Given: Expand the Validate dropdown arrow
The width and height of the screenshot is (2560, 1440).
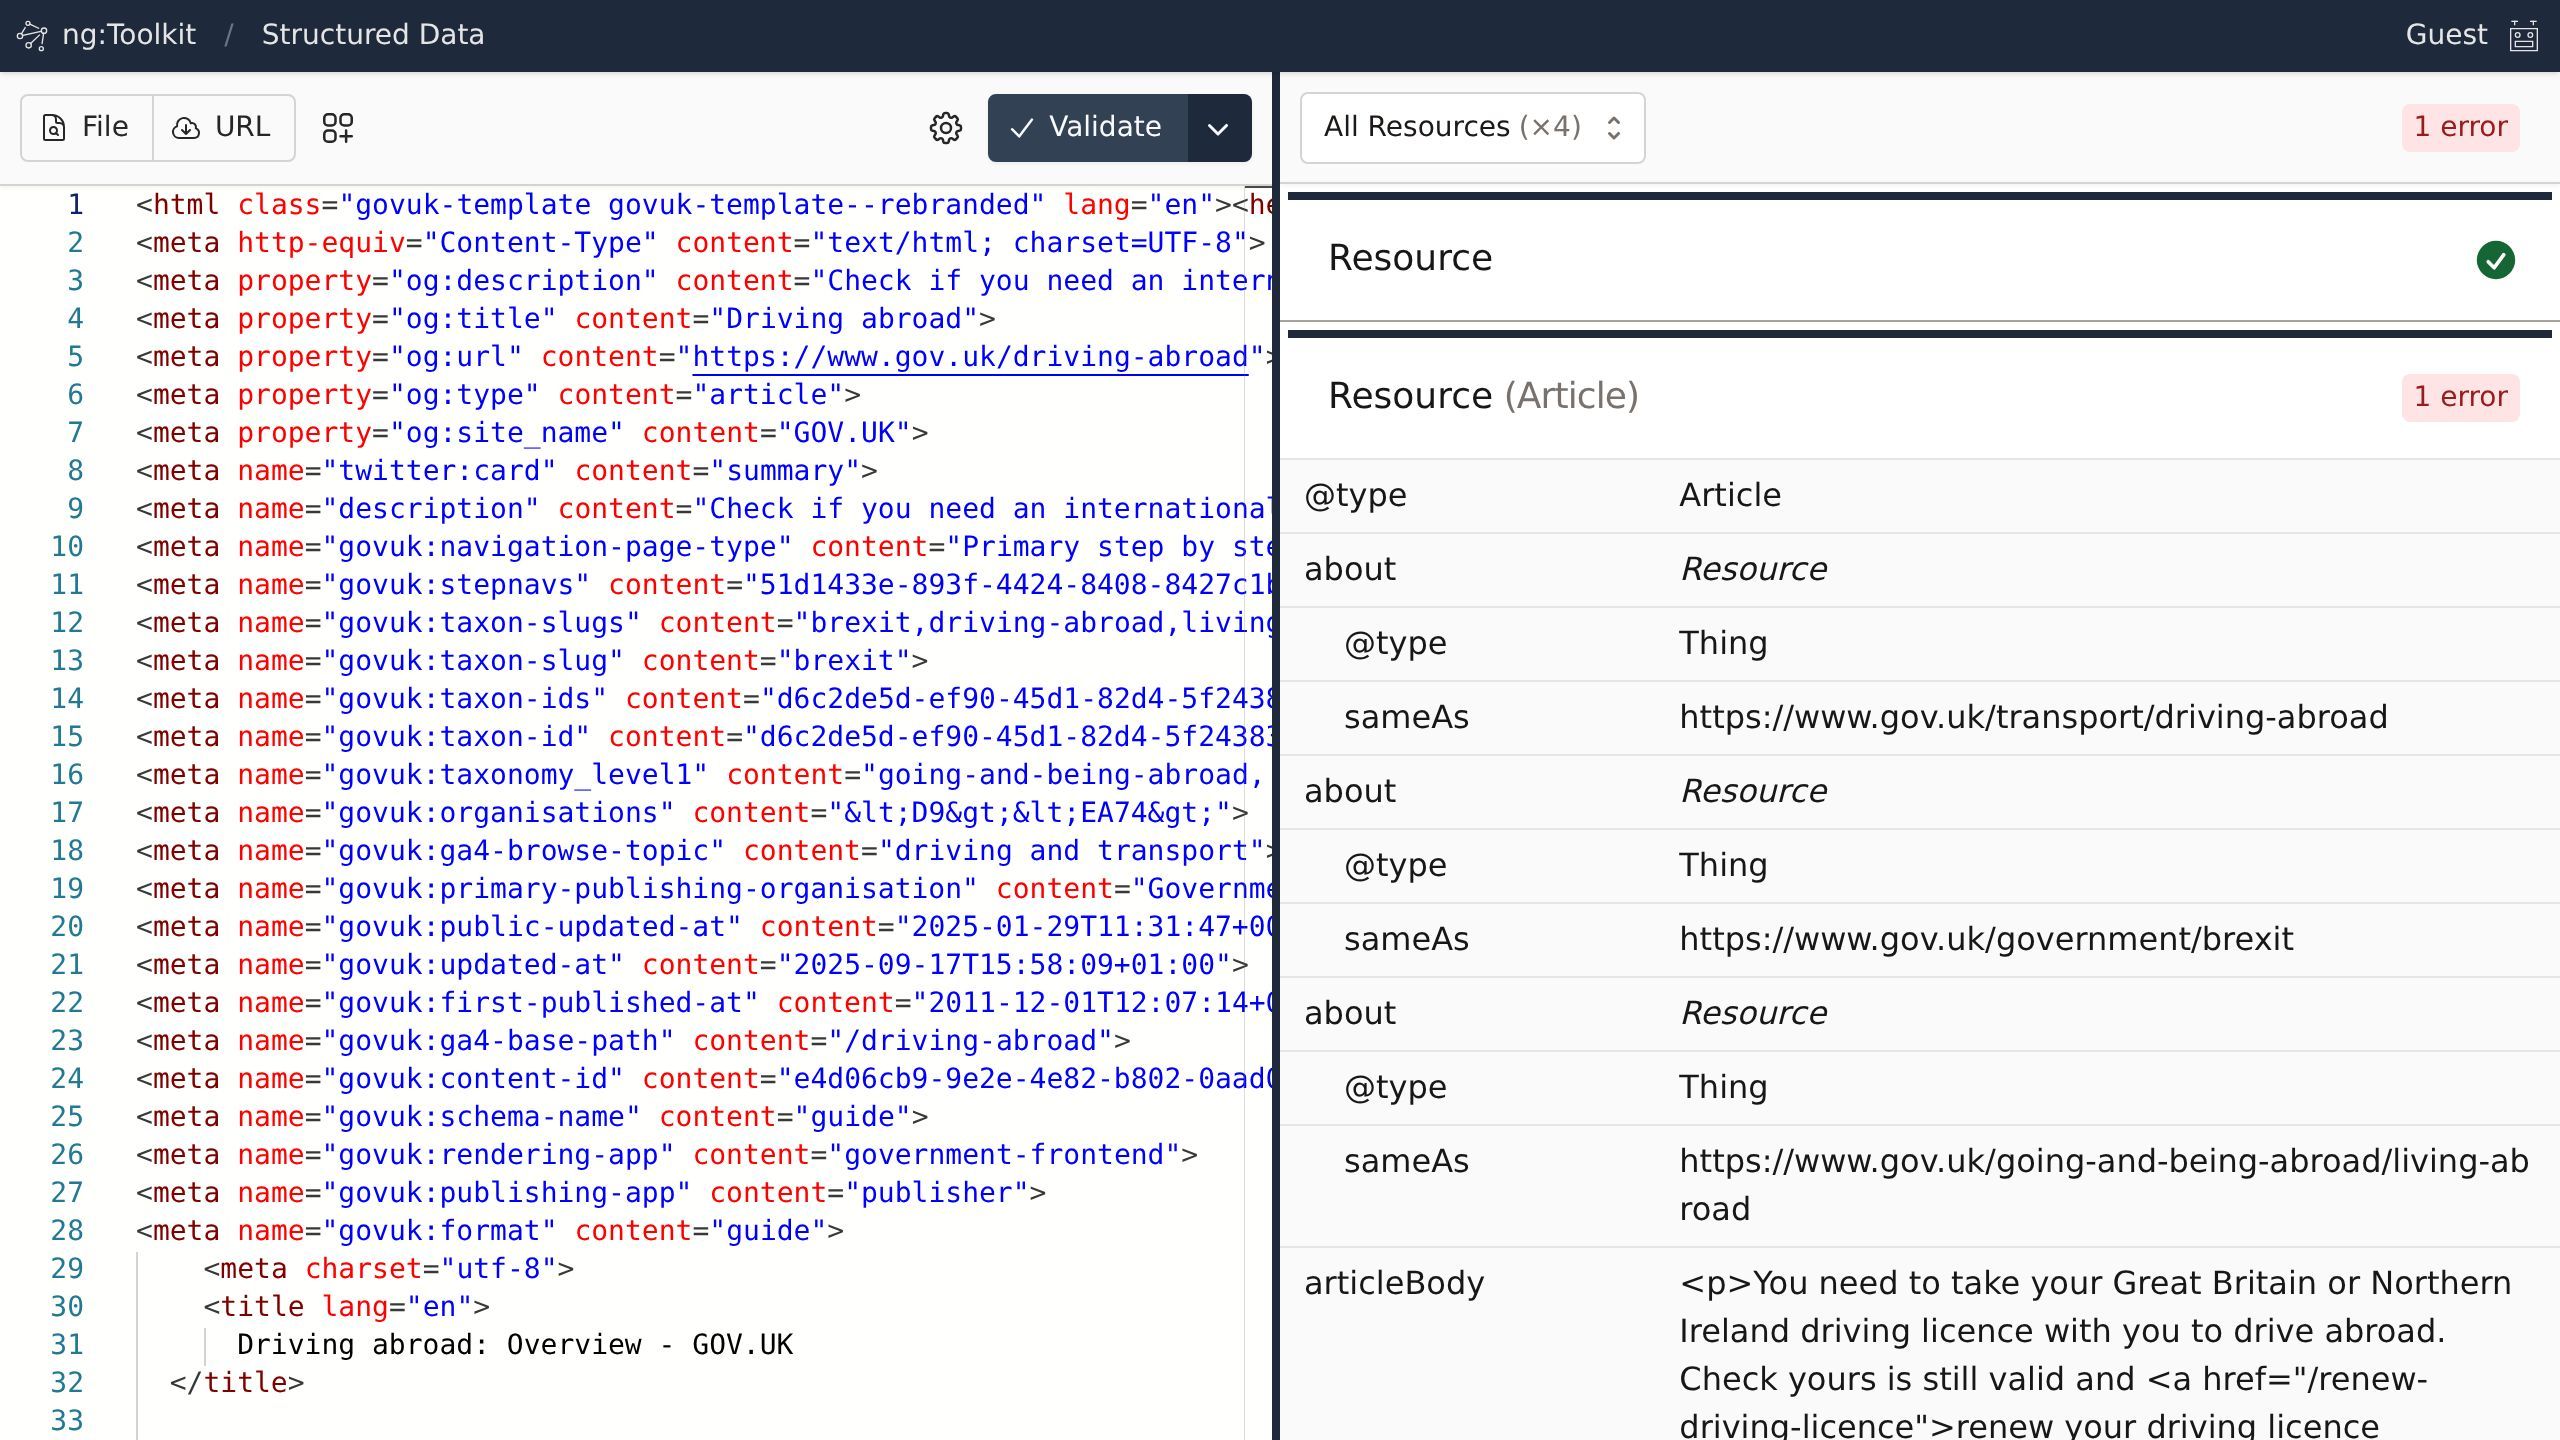Looking at the screenshot, I should click(x=1218, y=128).
